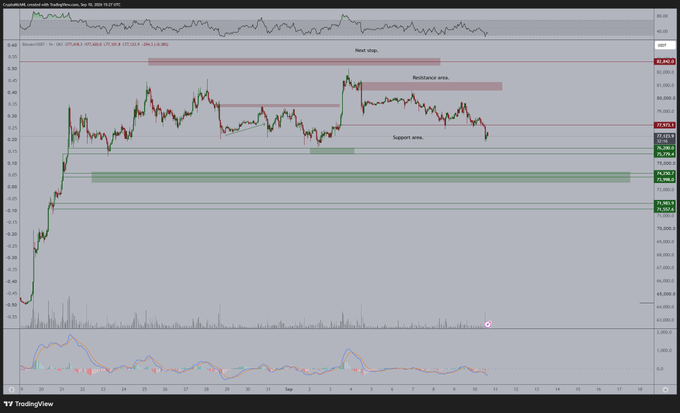The image size is (680, 413).
Task: Click the circular icon at the time axis's left end
Action: (12, 390)
